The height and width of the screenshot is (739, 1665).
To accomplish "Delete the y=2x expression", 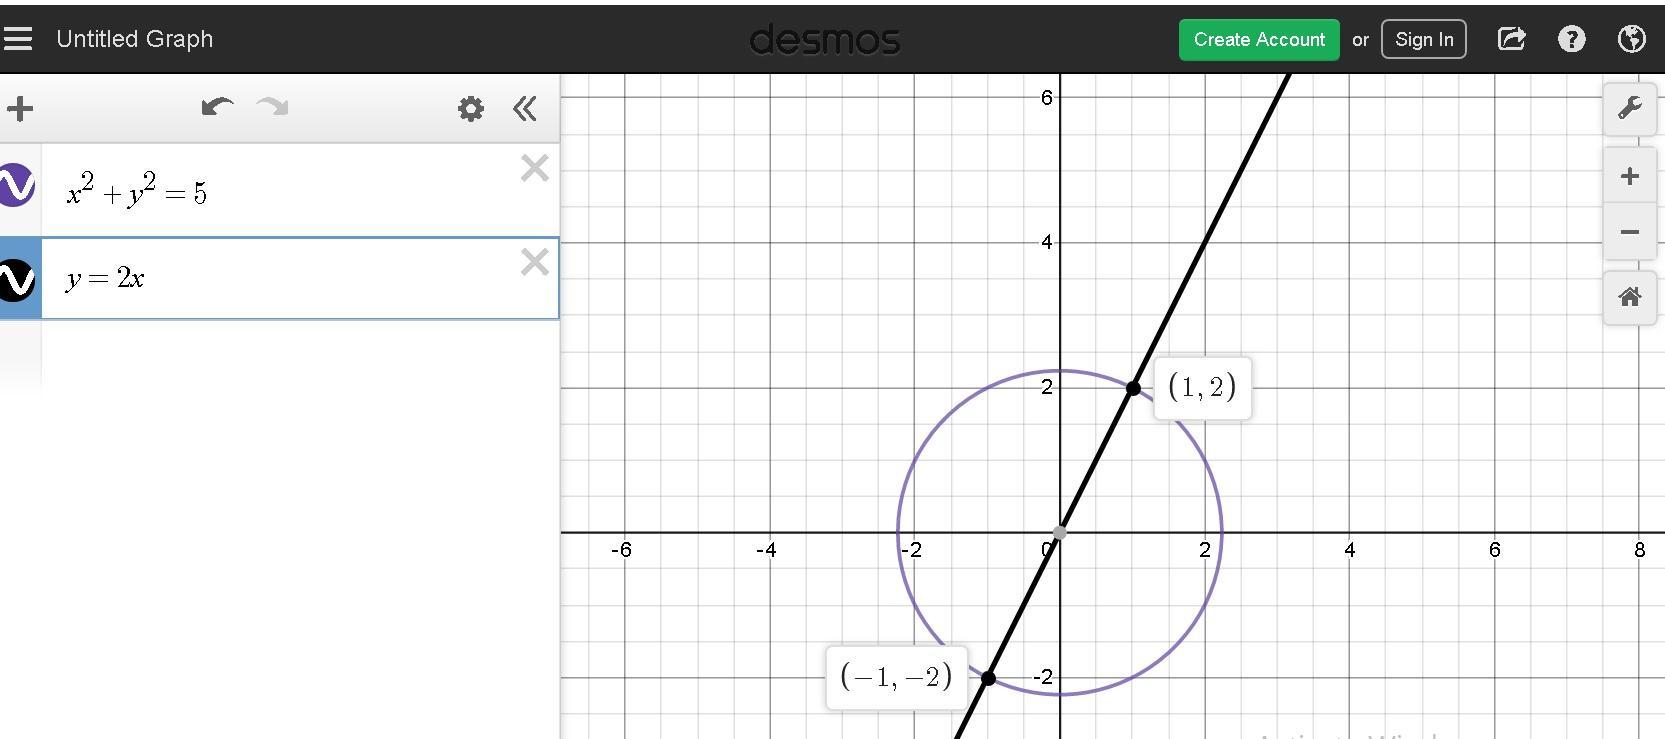I will click(x=535, y=262).
